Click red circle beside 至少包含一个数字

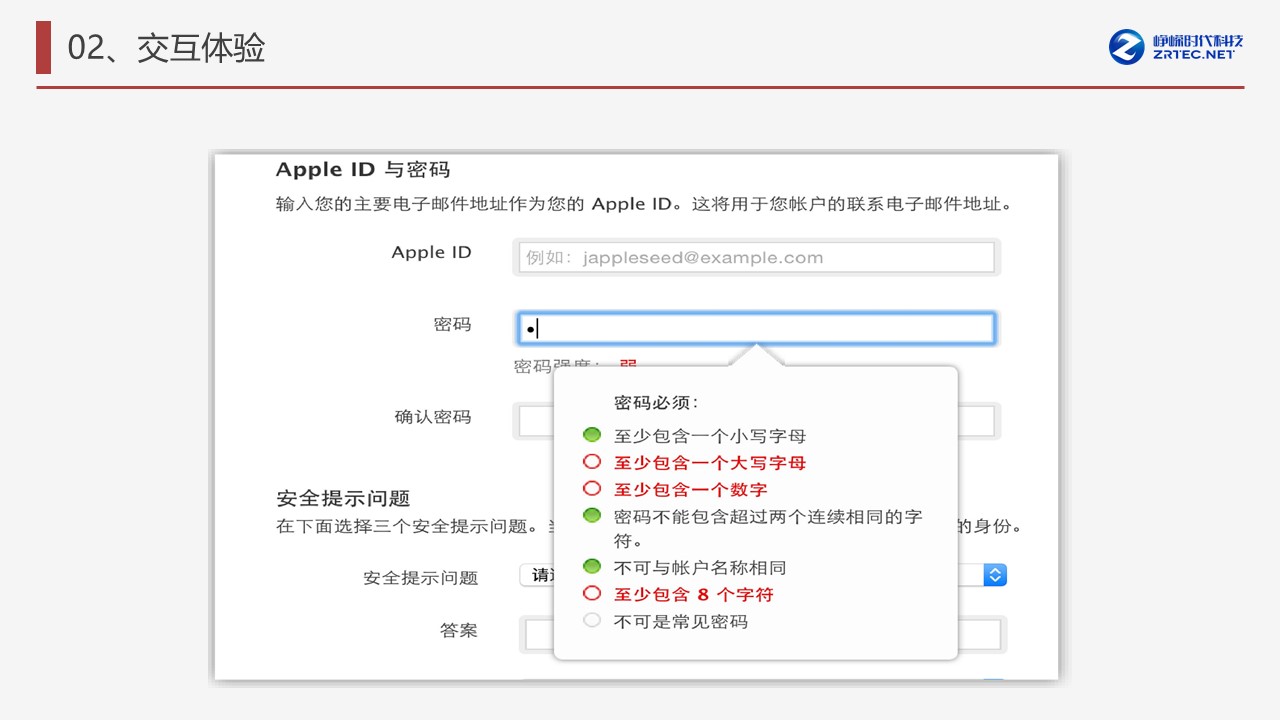click(x=592, y=489)
